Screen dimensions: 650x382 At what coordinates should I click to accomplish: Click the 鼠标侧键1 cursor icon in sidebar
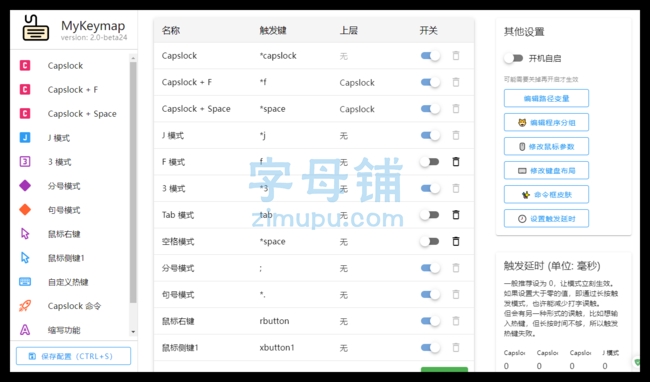[x=25, y=258]
